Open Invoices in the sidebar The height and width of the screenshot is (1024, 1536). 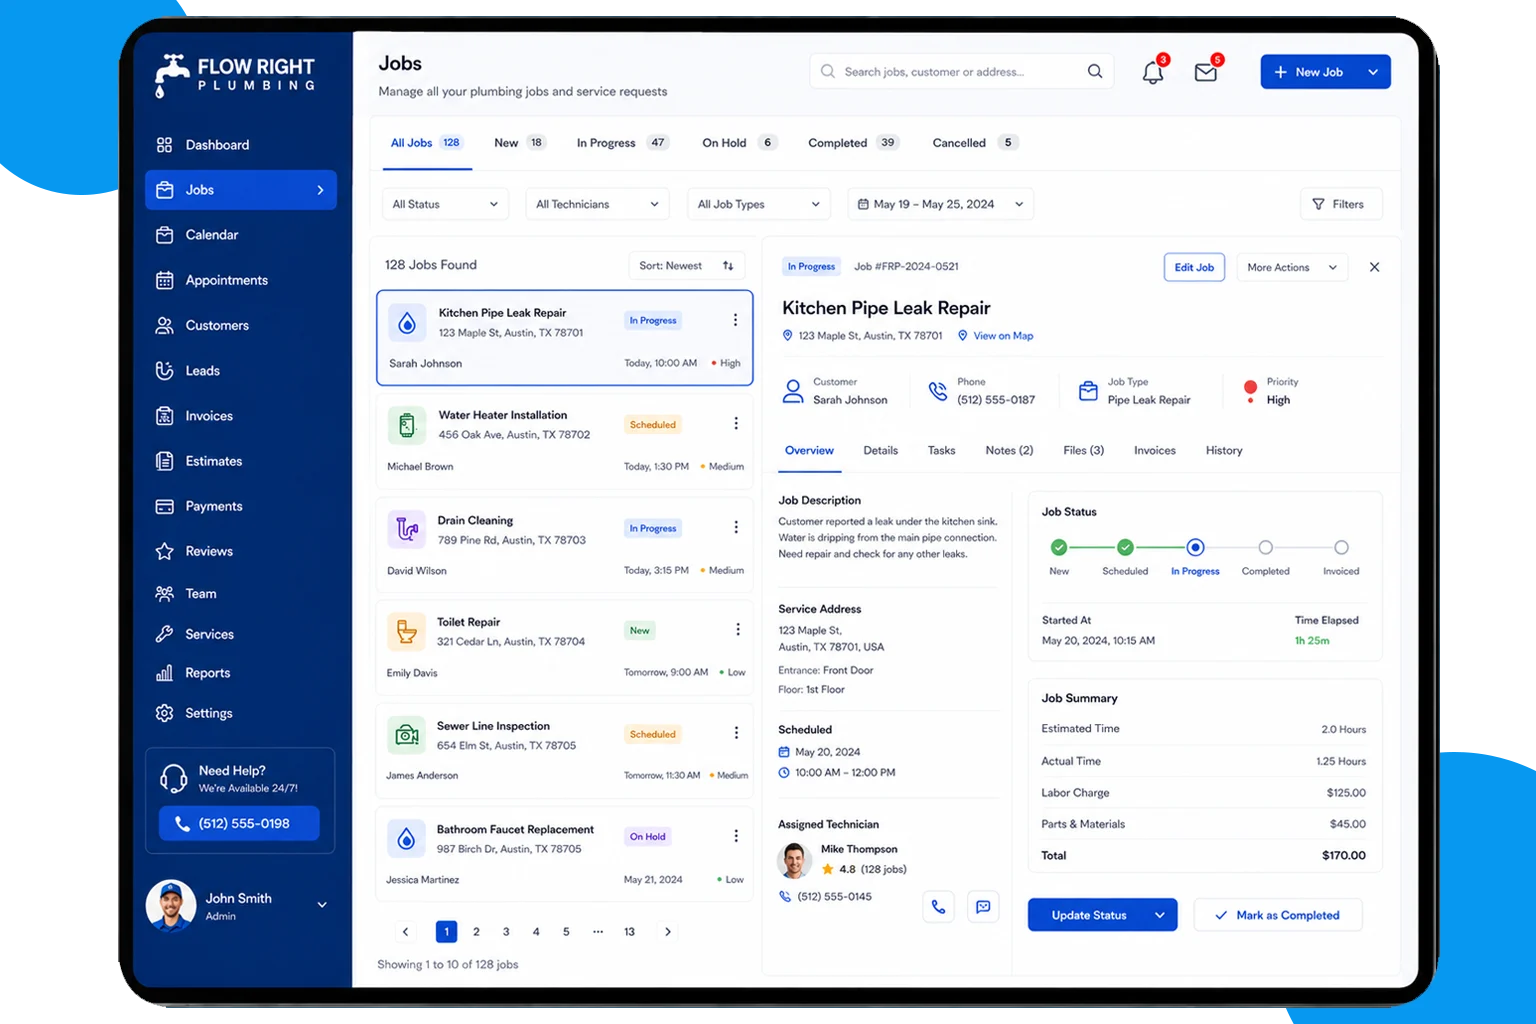(241, 416)
